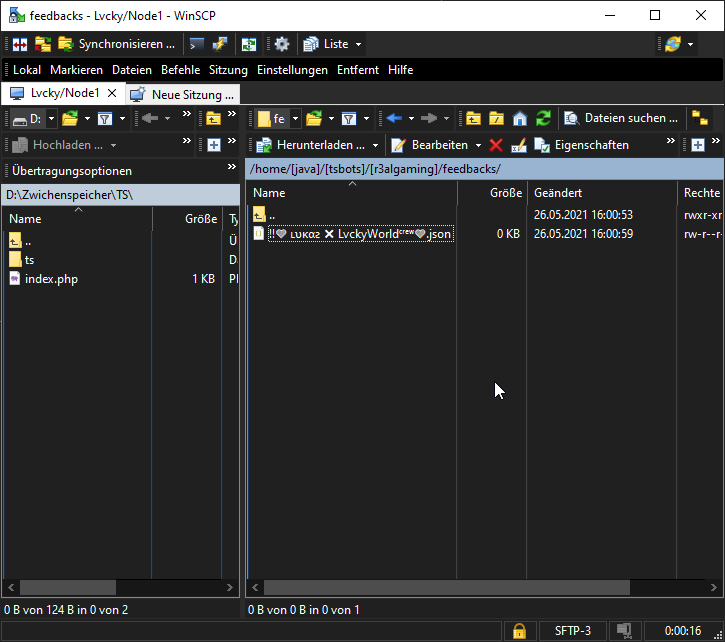This screenshot has width=725, height=642.
Task: Switch to the Neue Sitzung tab
Action: point(183,94)
